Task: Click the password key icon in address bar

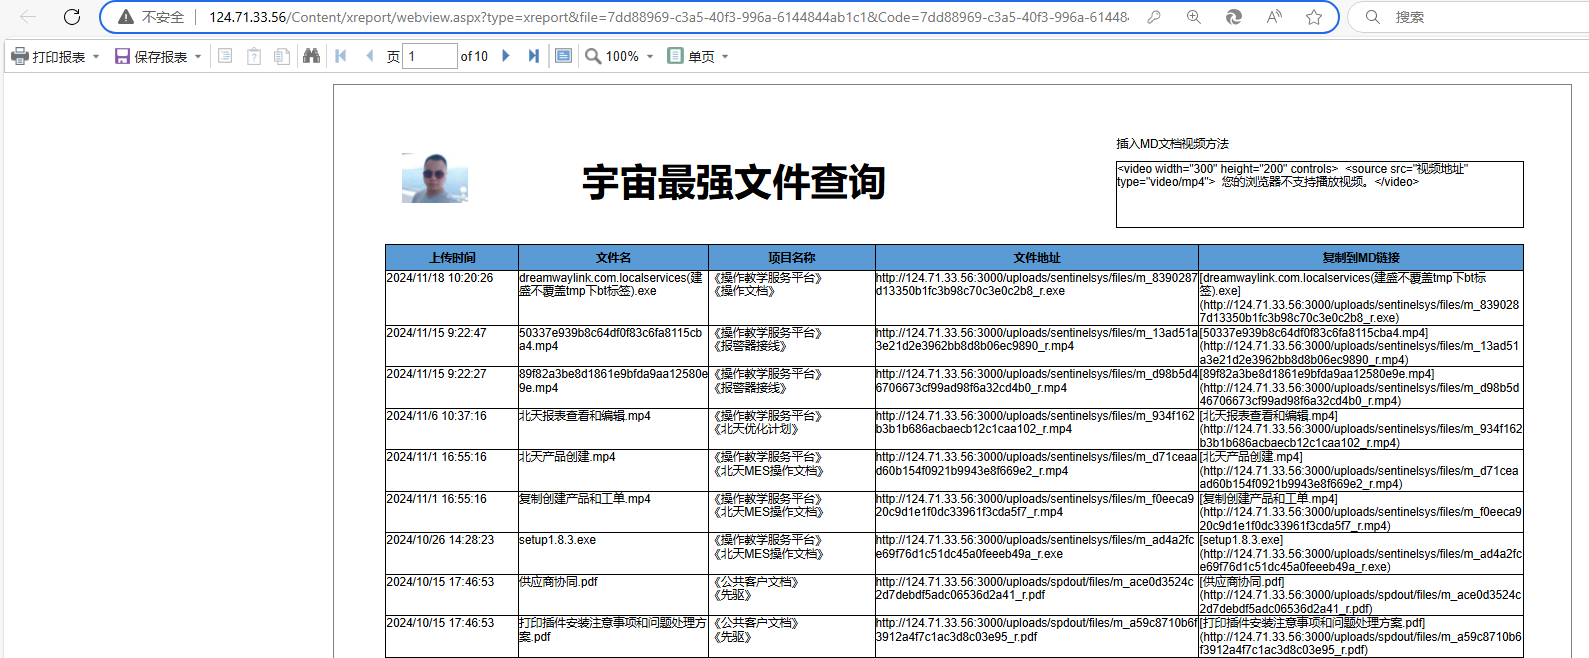Action: [1154, 17]
